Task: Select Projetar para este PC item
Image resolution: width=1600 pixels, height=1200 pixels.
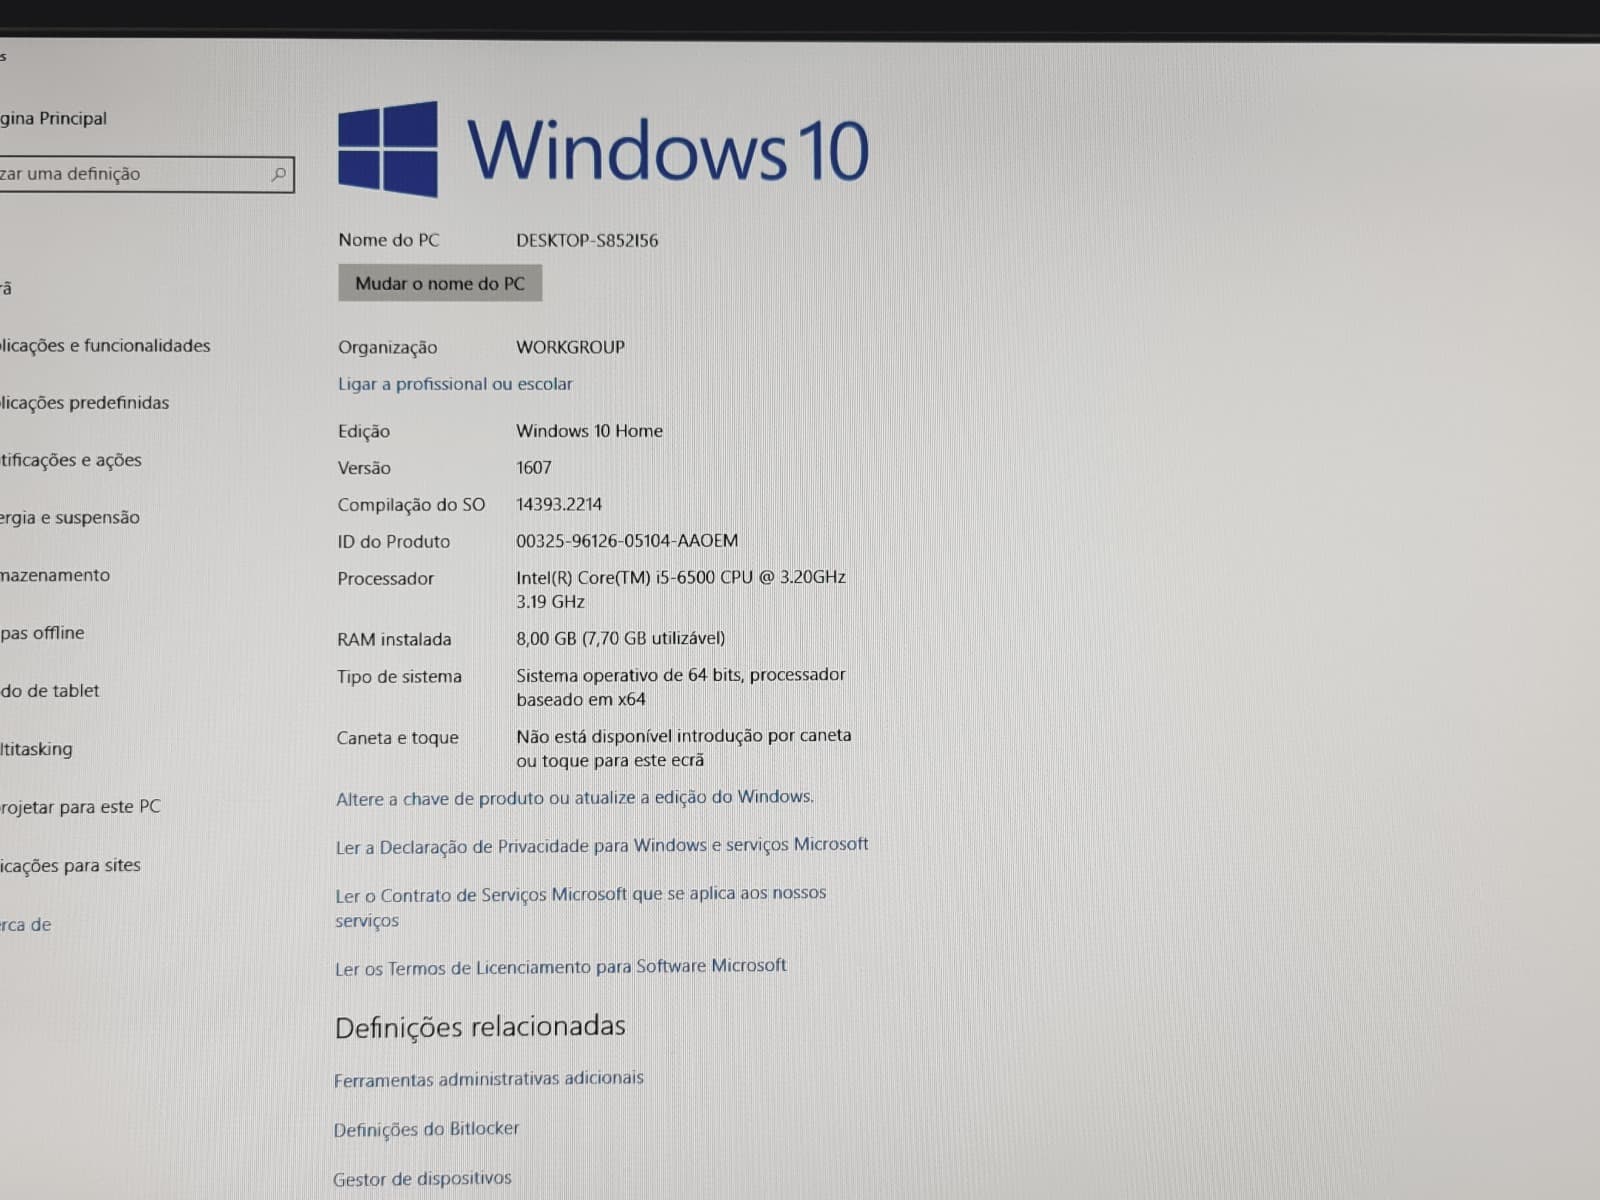Action: 80,807
